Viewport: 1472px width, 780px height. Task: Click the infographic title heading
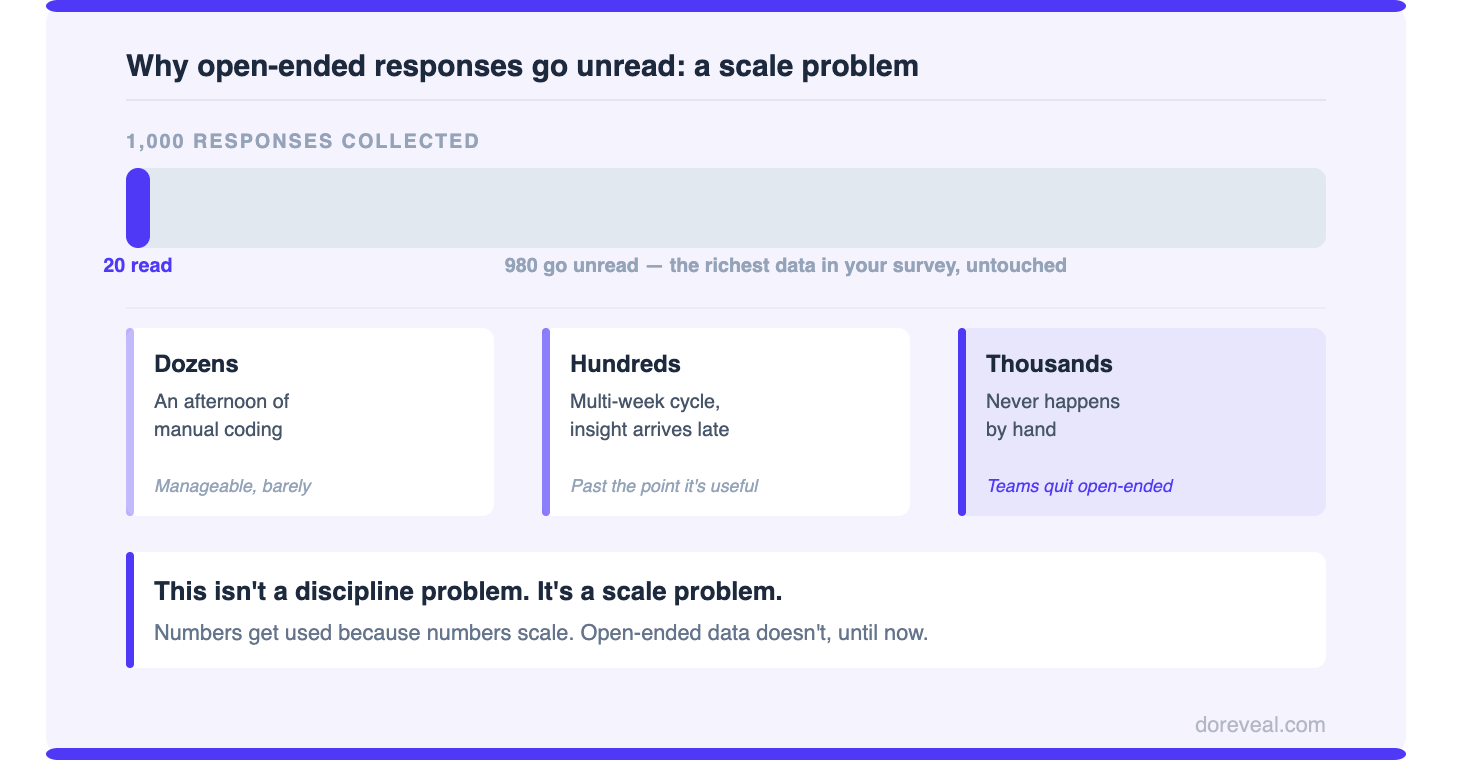pos(522,66)
